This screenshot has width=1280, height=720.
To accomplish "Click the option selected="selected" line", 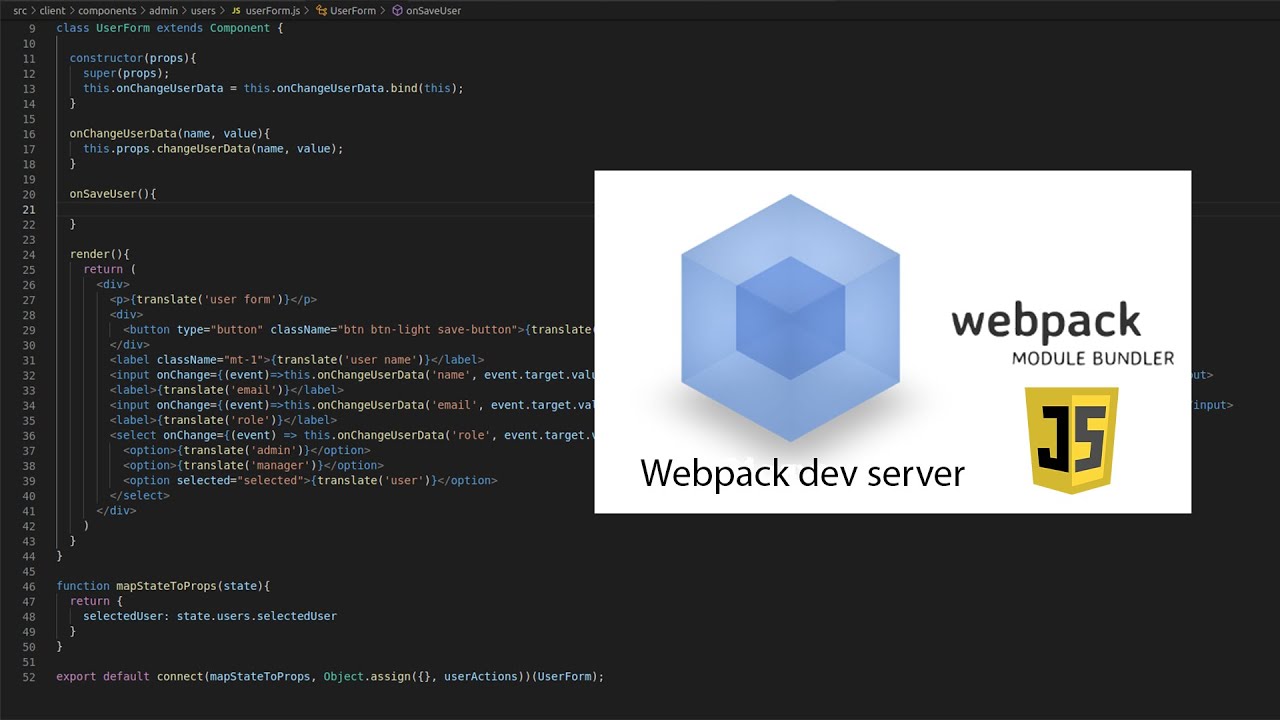I will [x=310, y=480].
